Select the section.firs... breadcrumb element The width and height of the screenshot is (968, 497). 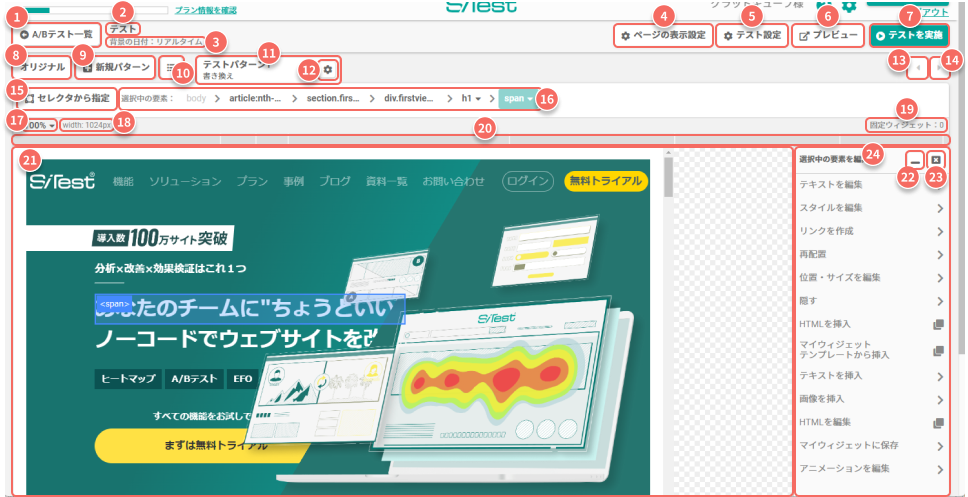coord(333,98)
